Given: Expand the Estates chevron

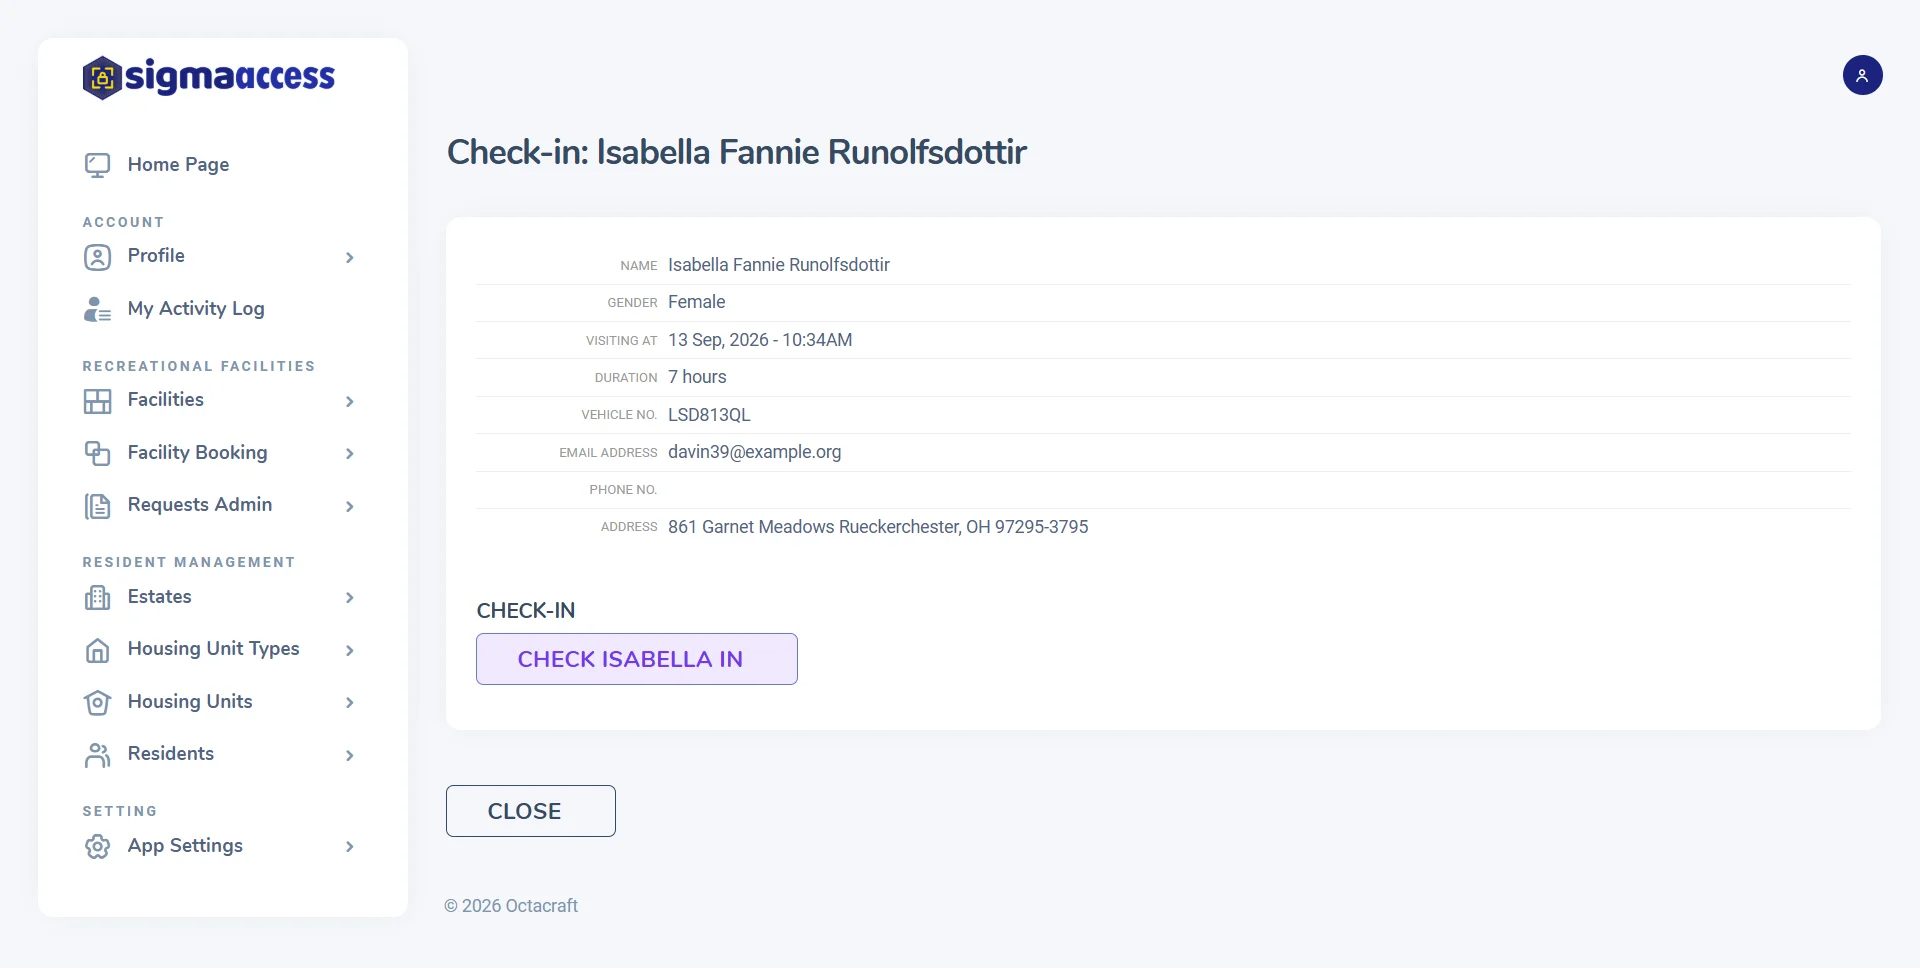Looking at the screenshot, I should click(350, 598).
